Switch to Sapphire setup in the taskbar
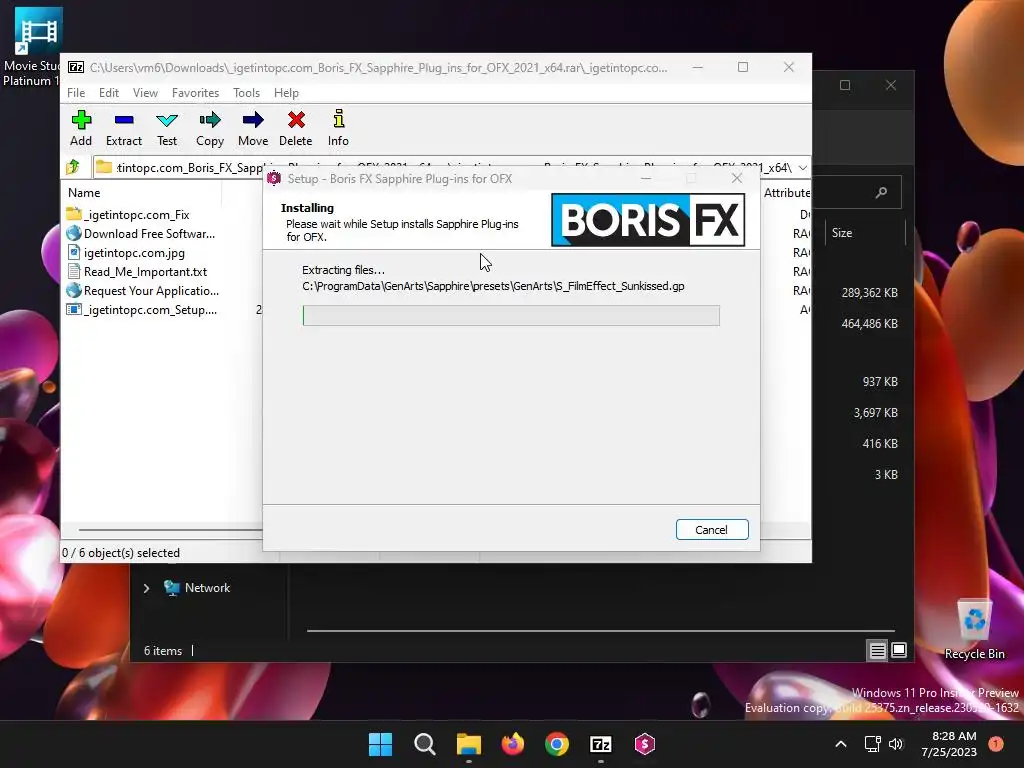The image size is (1024, 768). point(645,744)
